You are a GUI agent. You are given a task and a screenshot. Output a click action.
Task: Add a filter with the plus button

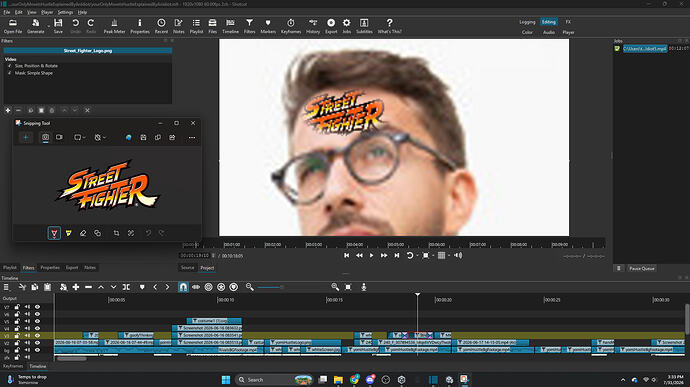[x=7, y=111]
